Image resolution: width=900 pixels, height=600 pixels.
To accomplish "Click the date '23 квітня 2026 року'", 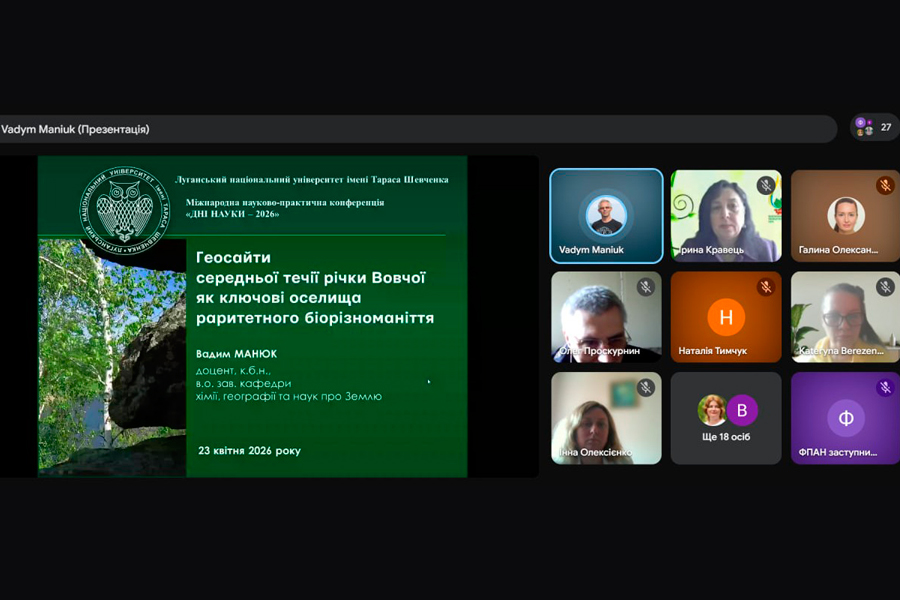I will tap(249, 451).
